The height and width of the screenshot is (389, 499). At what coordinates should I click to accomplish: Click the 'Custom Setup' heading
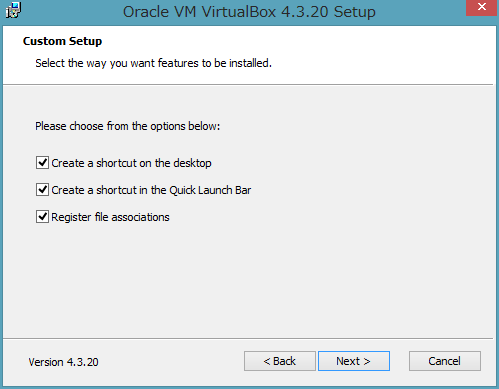coord(62,41)
